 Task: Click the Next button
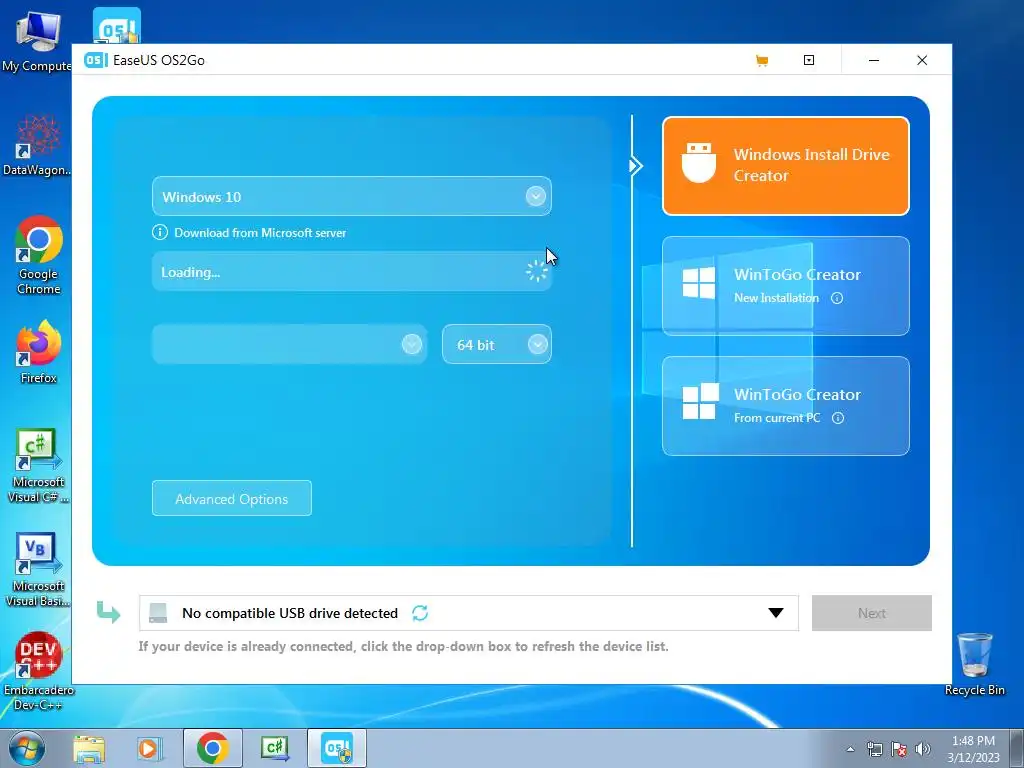pyautogui.click(x=872, y=613)
